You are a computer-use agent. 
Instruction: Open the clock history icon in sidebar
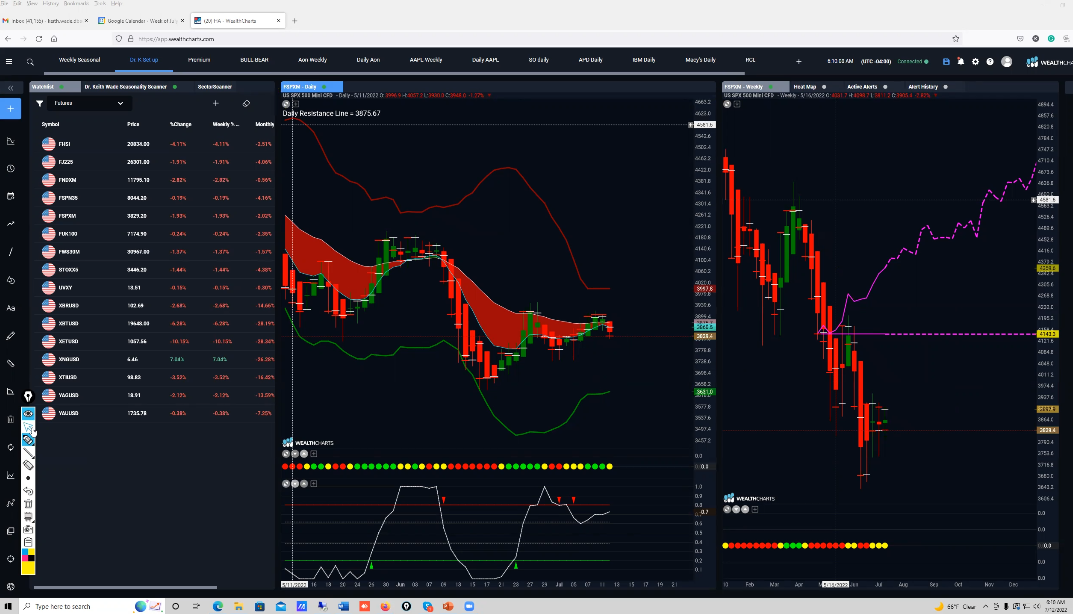coord(10,168)
